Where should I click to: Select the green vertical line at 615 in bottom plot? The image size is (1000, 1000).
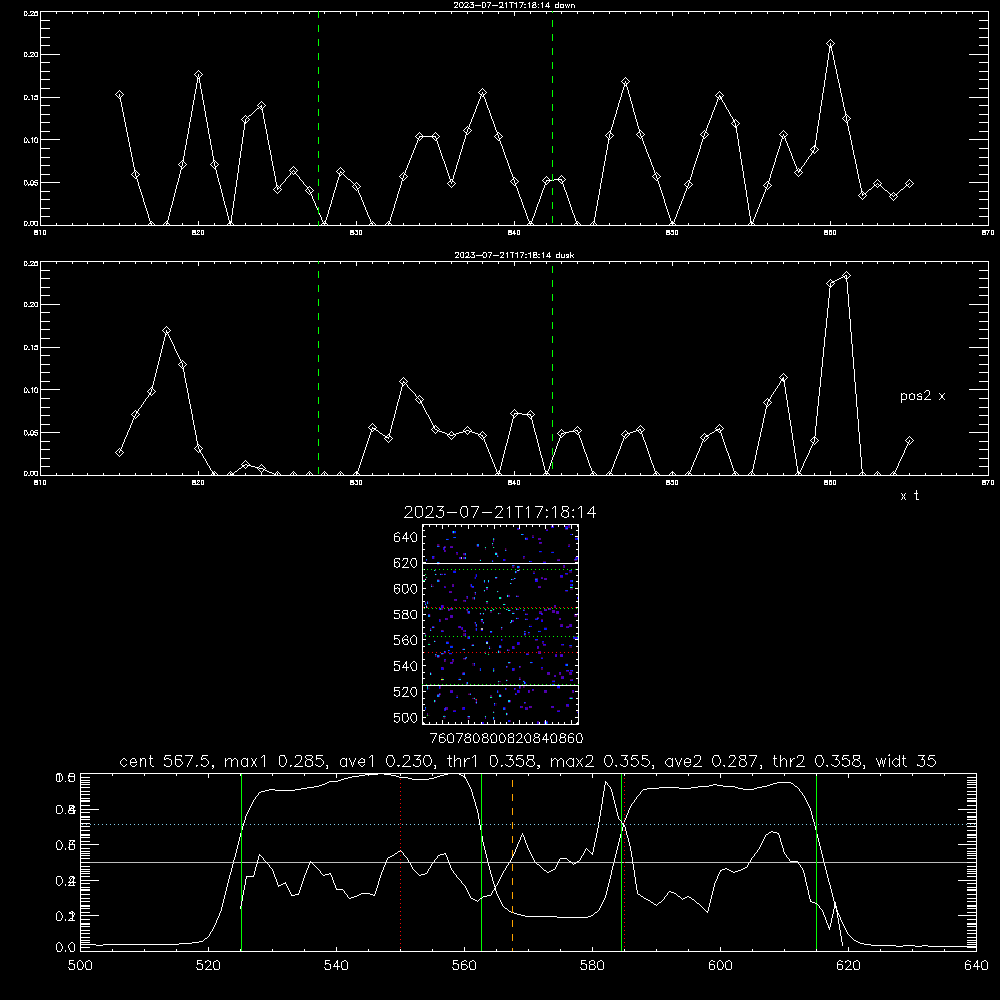pyautogui.click(x=816, y=861)
